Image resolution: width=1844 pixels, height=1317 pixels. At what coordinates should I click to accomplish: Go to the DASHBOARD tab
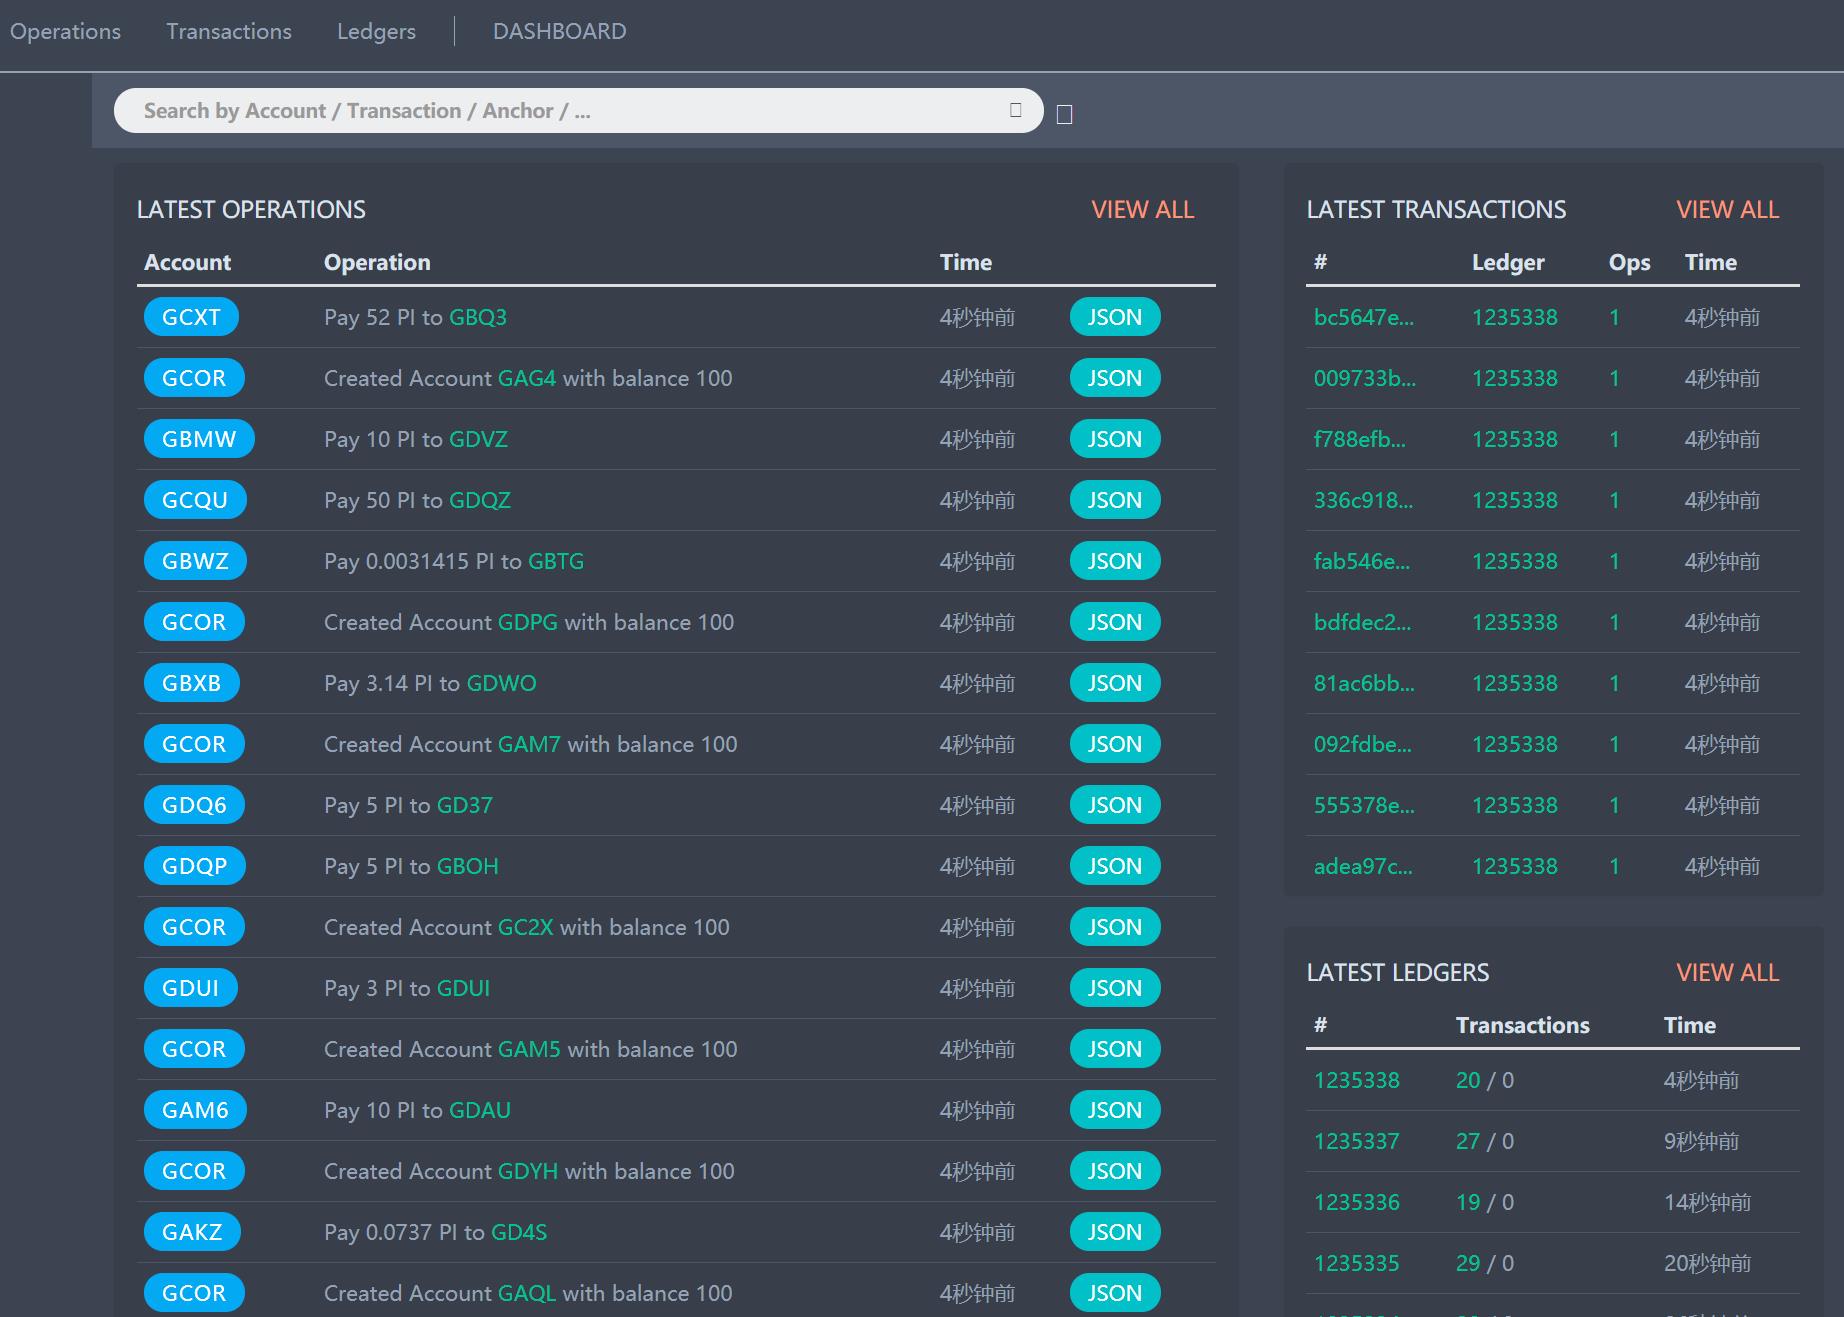(560, 31)
